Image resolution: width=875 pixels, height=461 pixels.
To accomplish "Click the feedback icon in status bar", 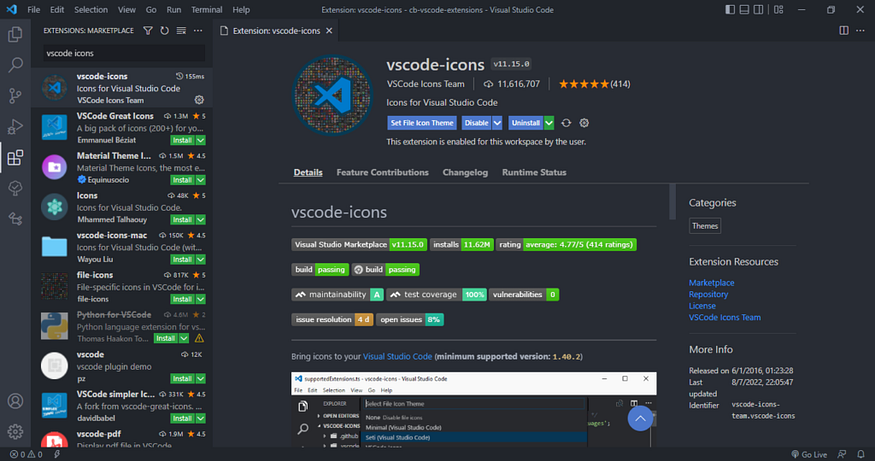I will coord(842,454).
